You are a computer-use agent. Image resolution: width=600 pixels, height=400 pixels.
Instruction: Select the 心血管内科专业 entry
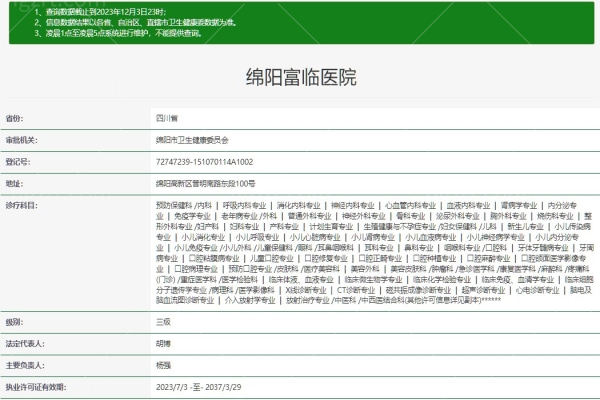click(x=411, y=206)
